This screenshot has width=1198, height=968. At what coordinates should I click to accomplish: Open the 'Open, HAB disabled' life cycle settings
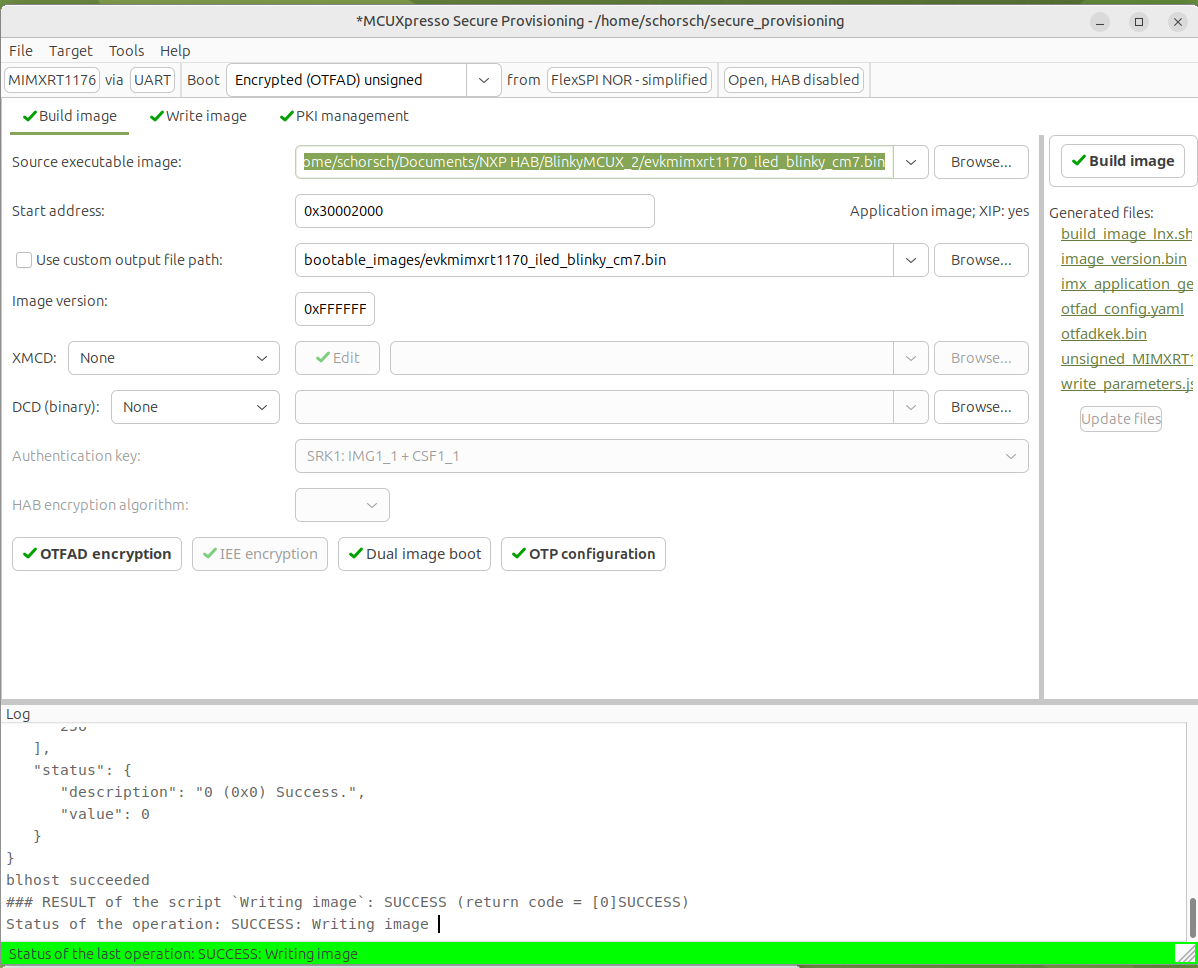coord(793,79)
